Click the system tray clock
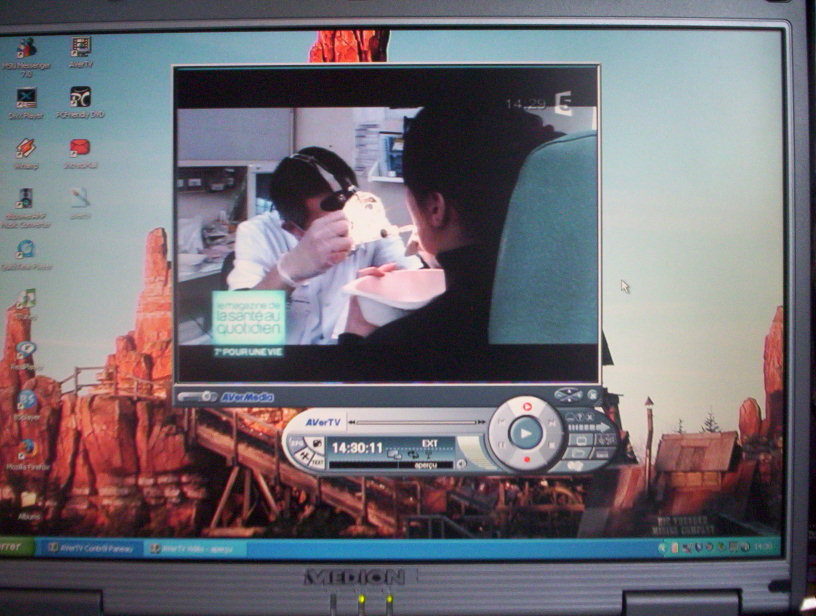The height and width of the screenshot is (616, 816). pos(763,547)
